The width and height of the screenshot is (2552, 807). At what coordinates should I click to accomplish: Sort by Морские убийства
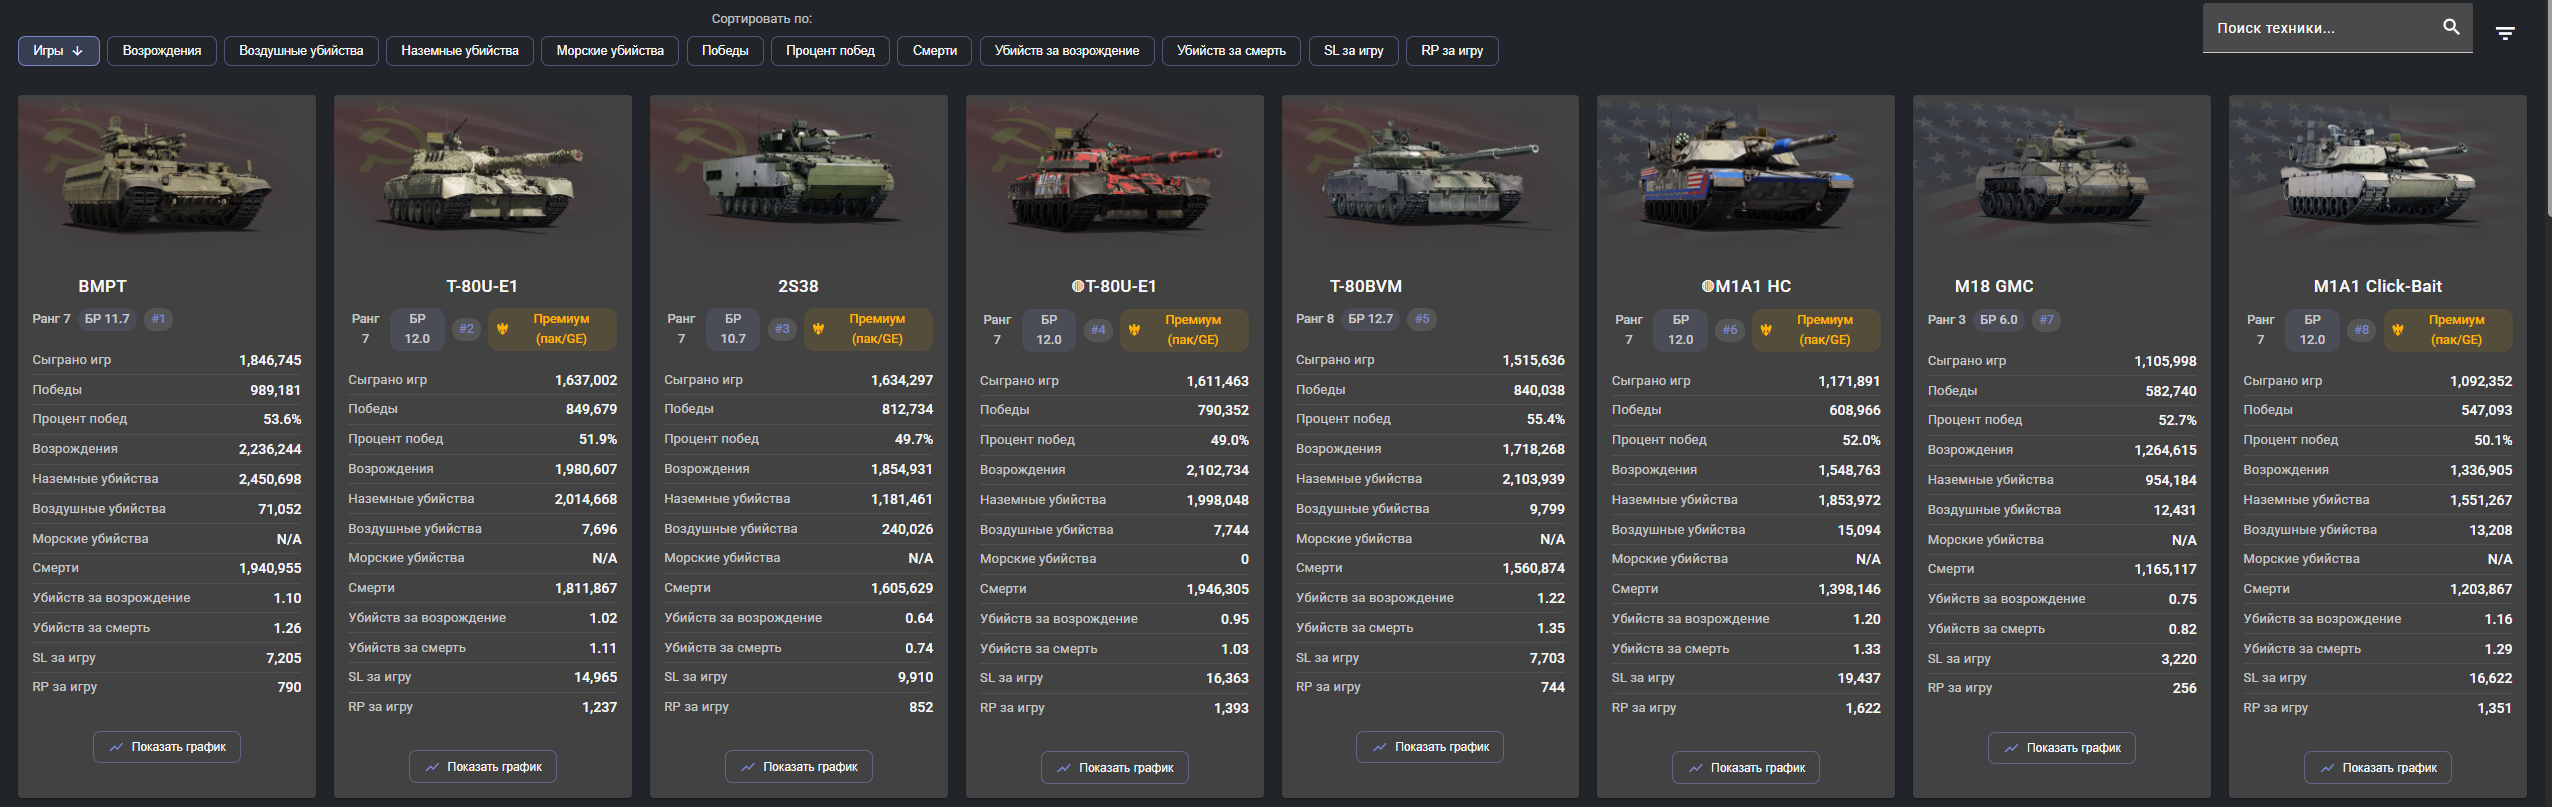(x=610, y=51)
